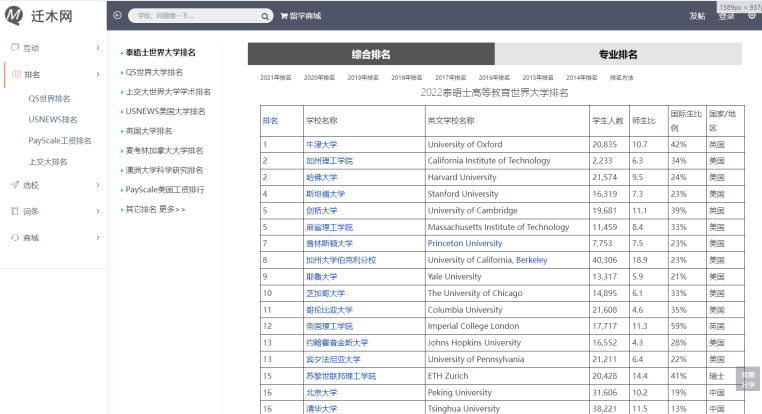762x414 pixels.
Task: Open the 牛津大学 school link
Action: pos(321,144)
